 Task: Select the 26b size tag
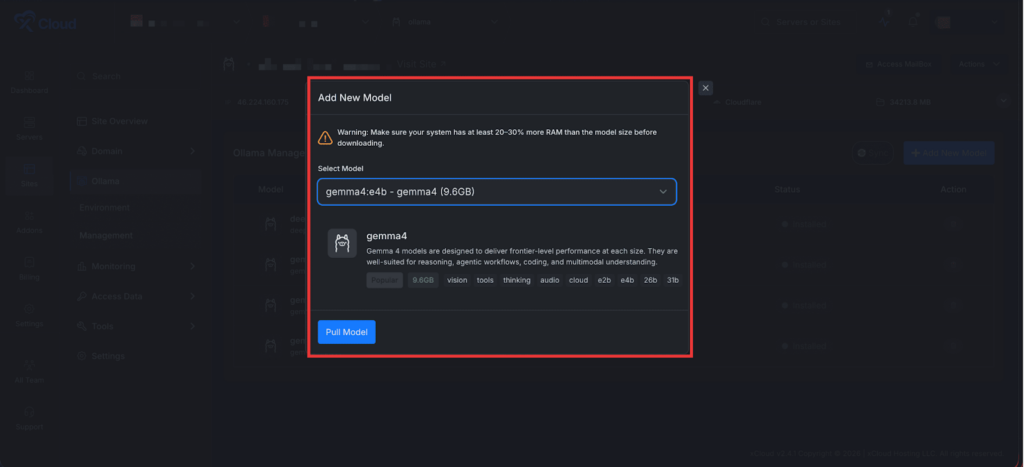[x=650, y=281]
